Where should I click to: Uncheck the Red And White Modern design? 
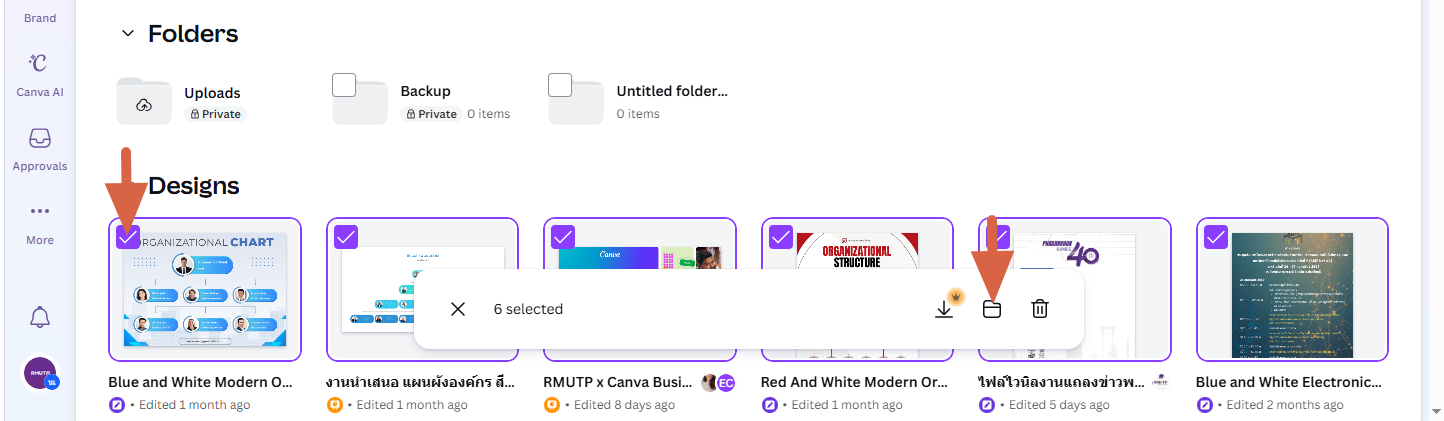(x=781, y=237)
